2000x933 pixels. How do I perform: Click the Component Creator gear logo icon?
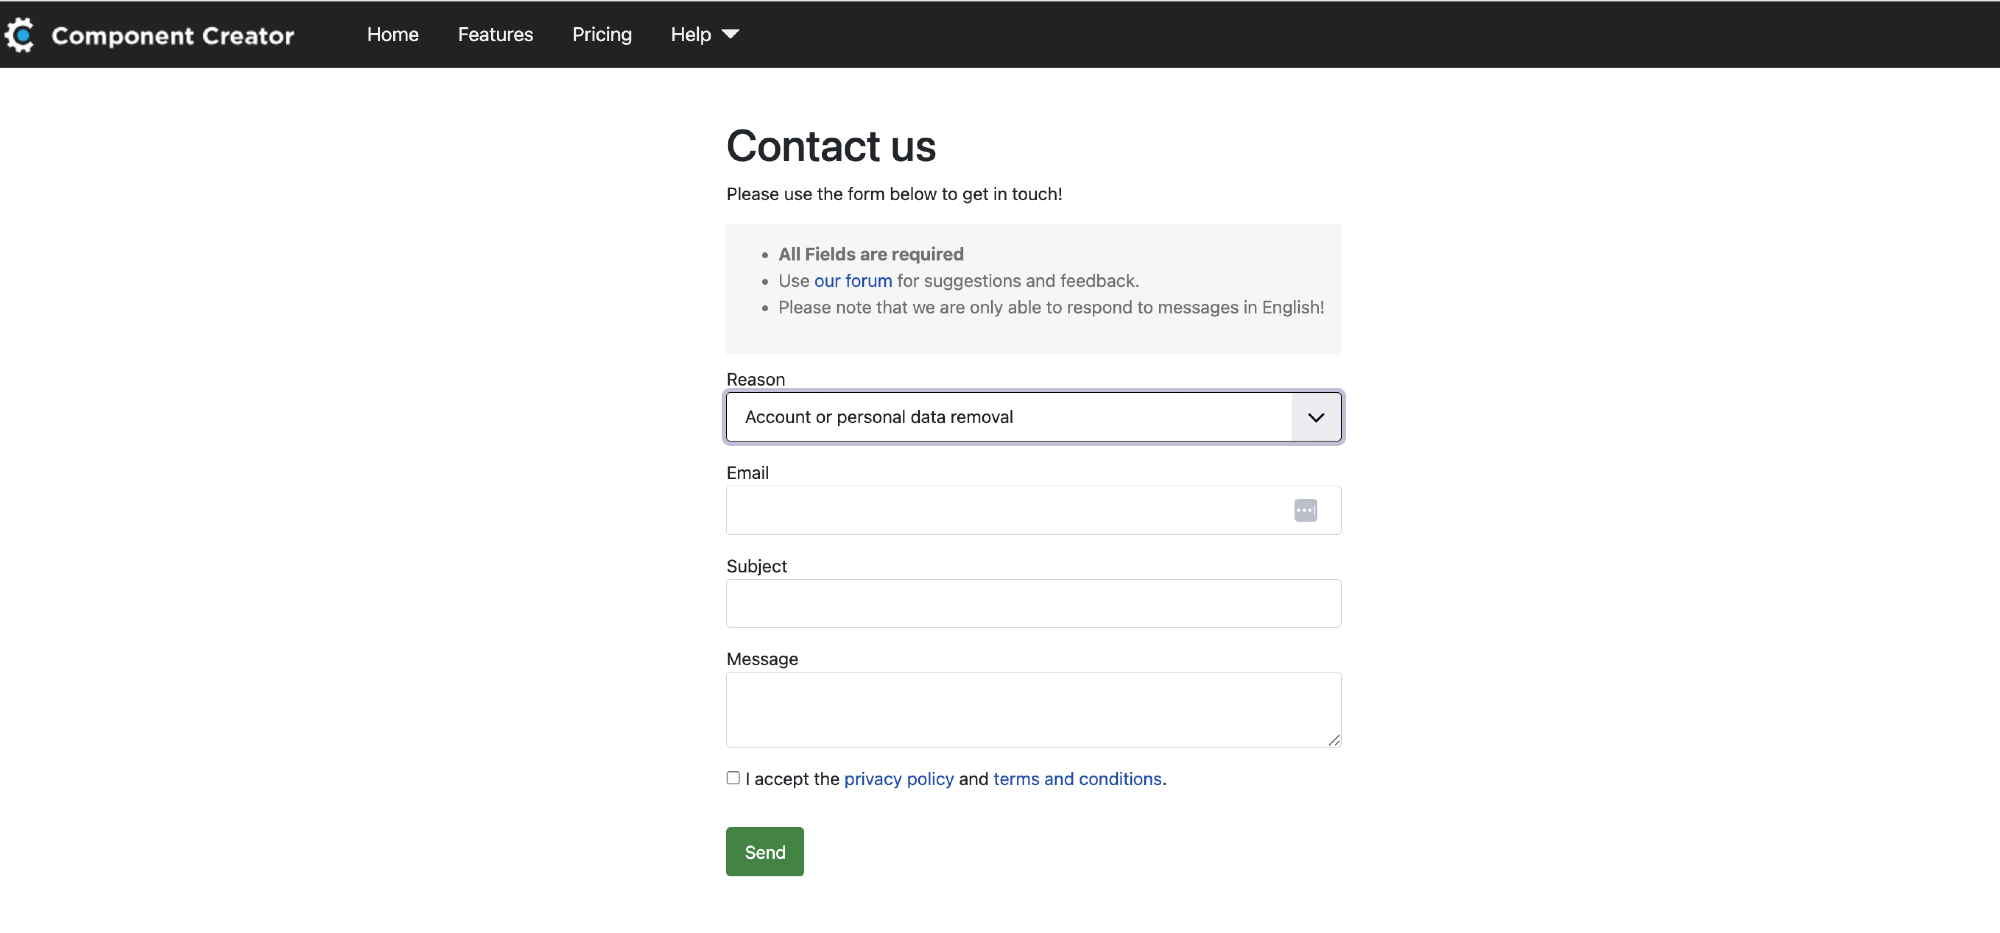point(19,35)
